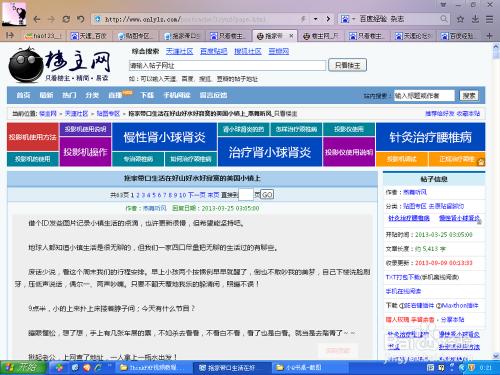The image size is (500, 375).
Task: Click the post URL input field
Action: tap(227, 65)
